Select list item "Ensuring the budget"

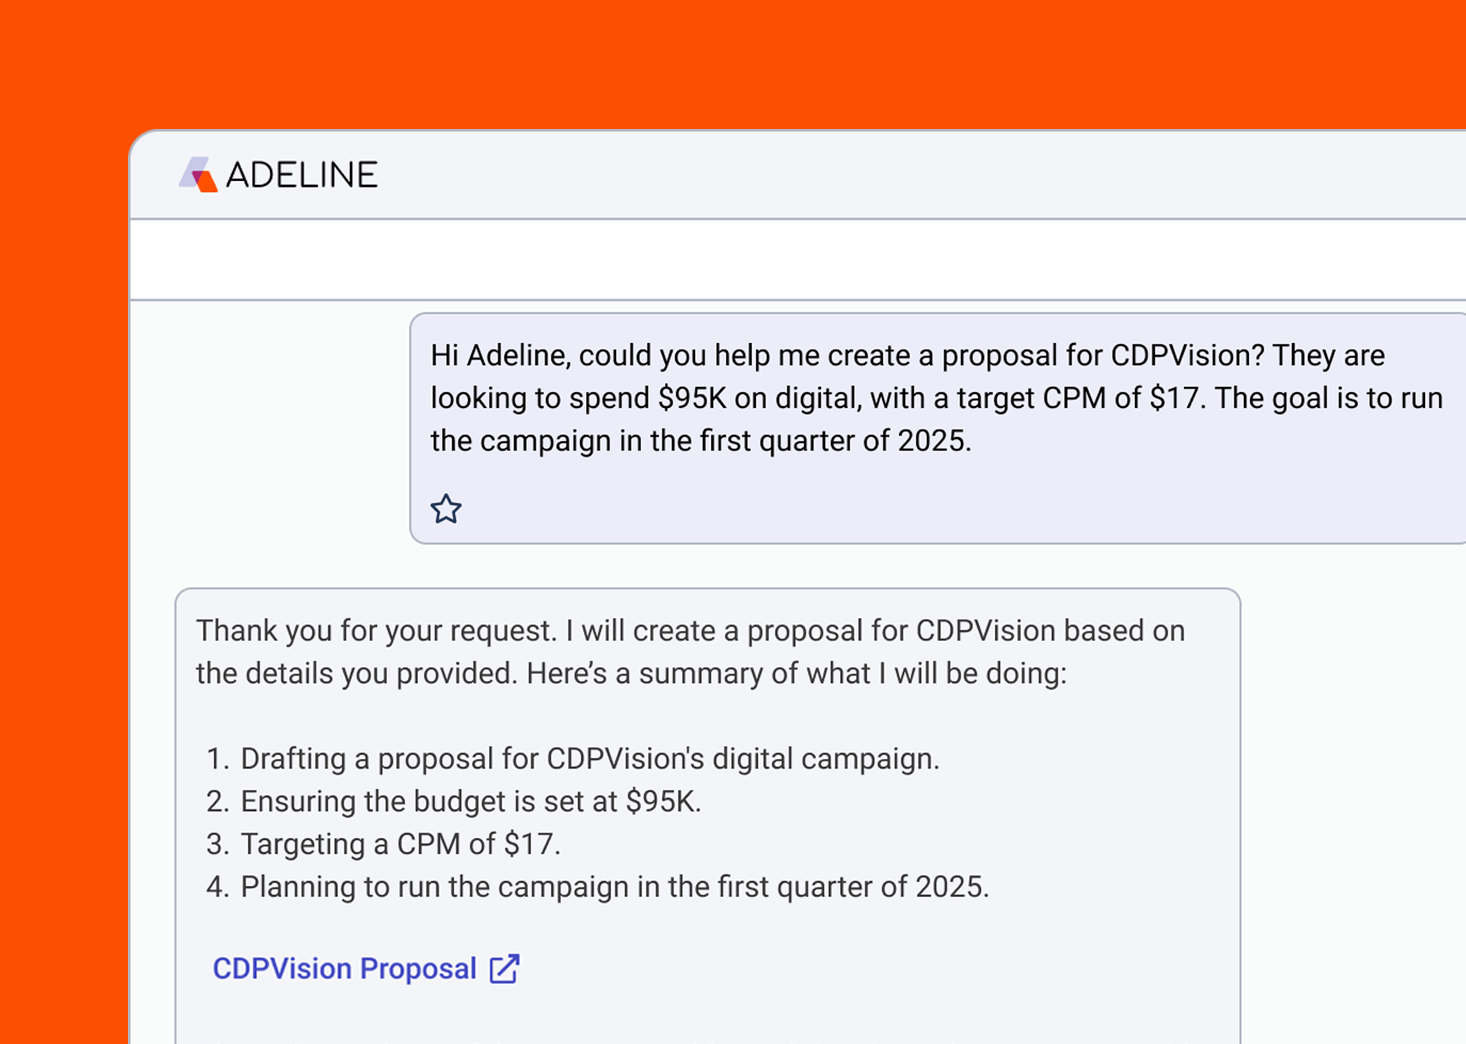(470, 802)
